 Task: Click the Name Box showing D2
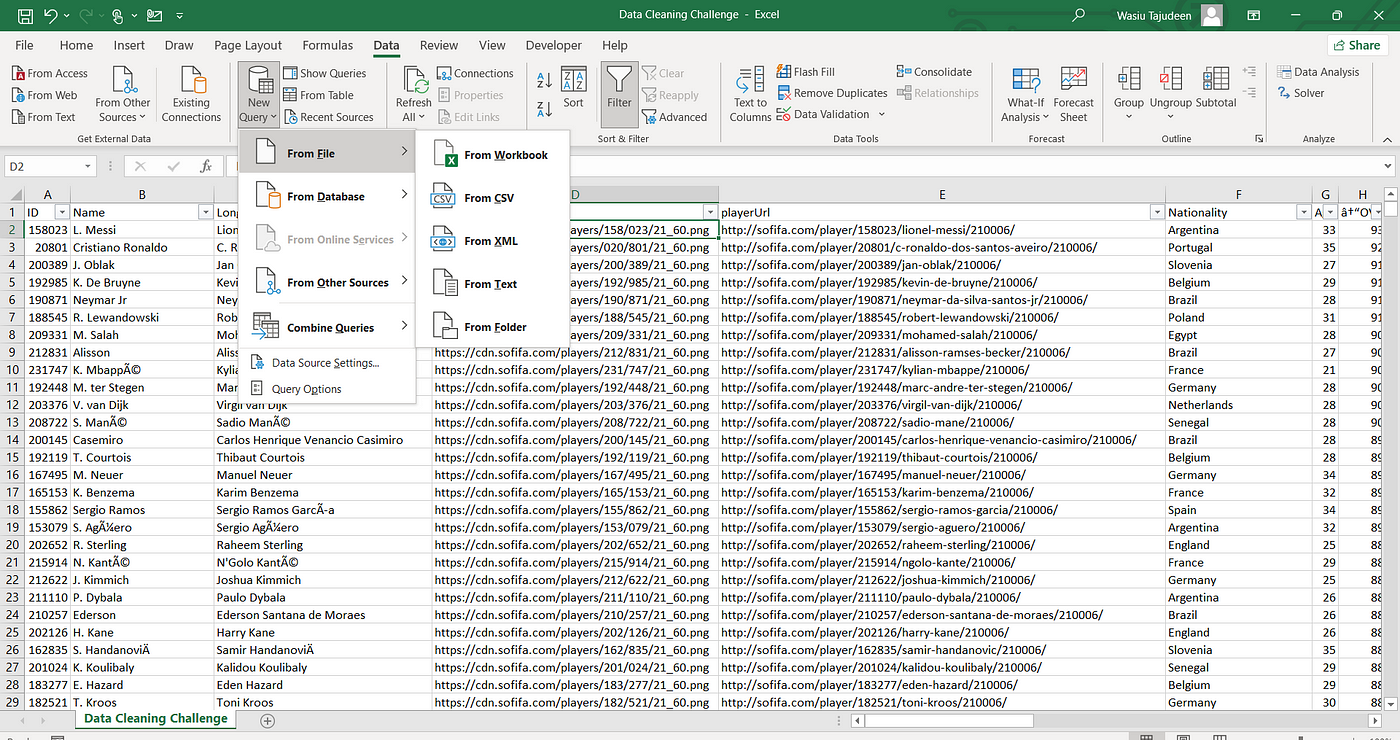(49, 167)
